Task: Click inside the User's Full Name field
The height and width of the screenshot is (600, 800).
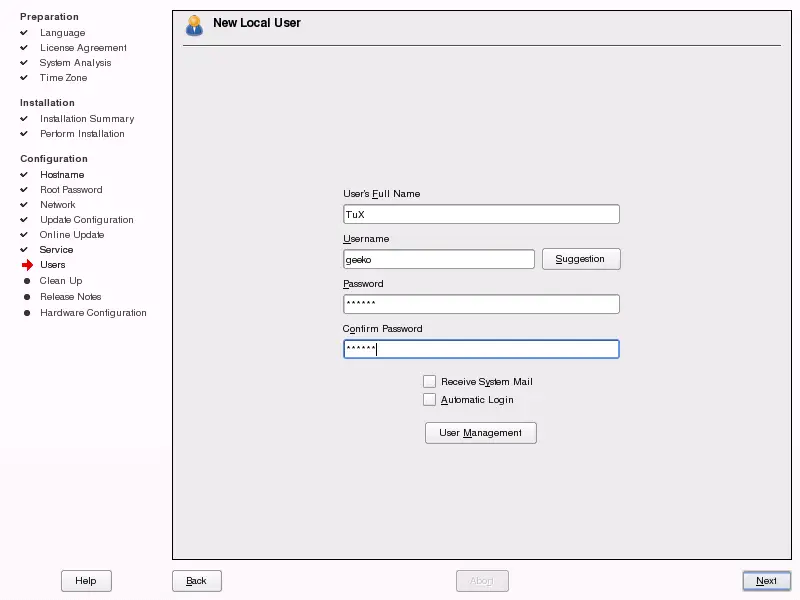Action: point(481,213)
